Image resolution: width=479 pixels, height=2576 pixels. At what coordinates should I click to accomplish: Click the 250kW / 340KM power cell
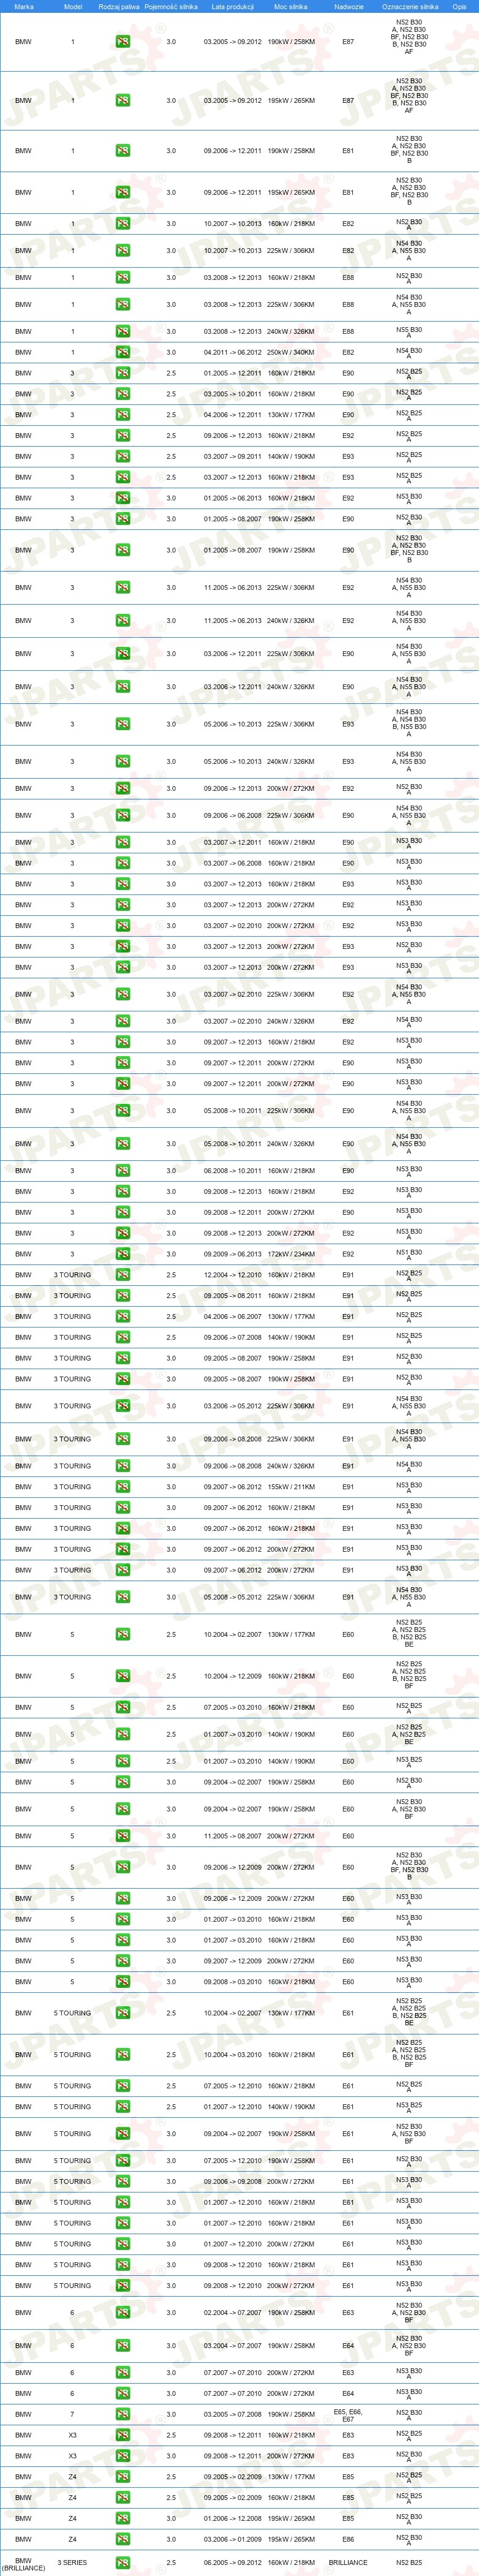(x=291, y=353)
